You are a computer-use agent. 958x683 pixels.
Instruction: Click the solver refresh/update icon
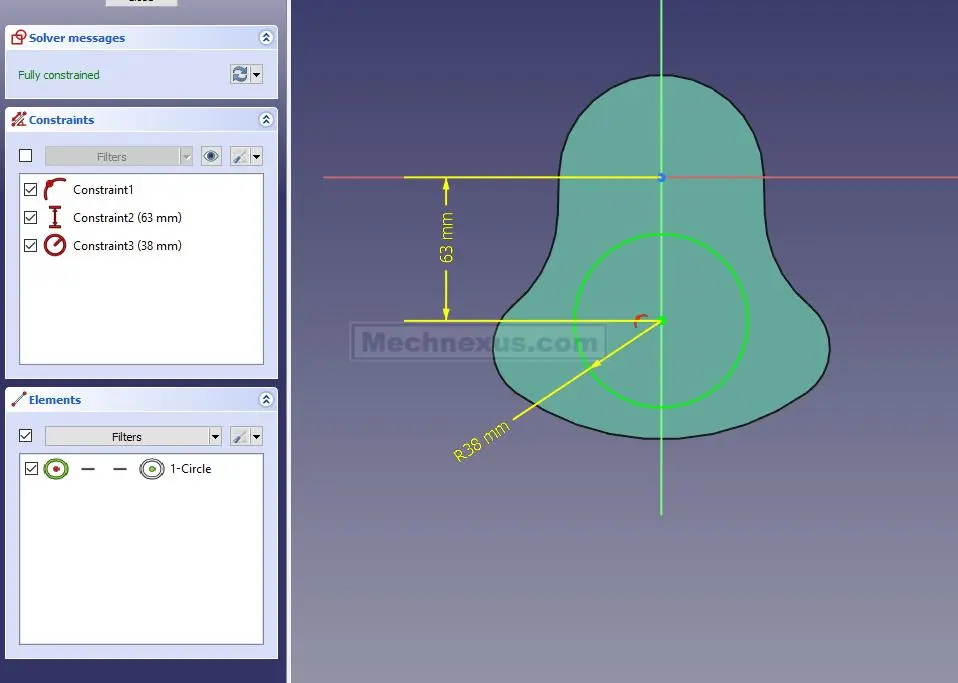(240, 75)
